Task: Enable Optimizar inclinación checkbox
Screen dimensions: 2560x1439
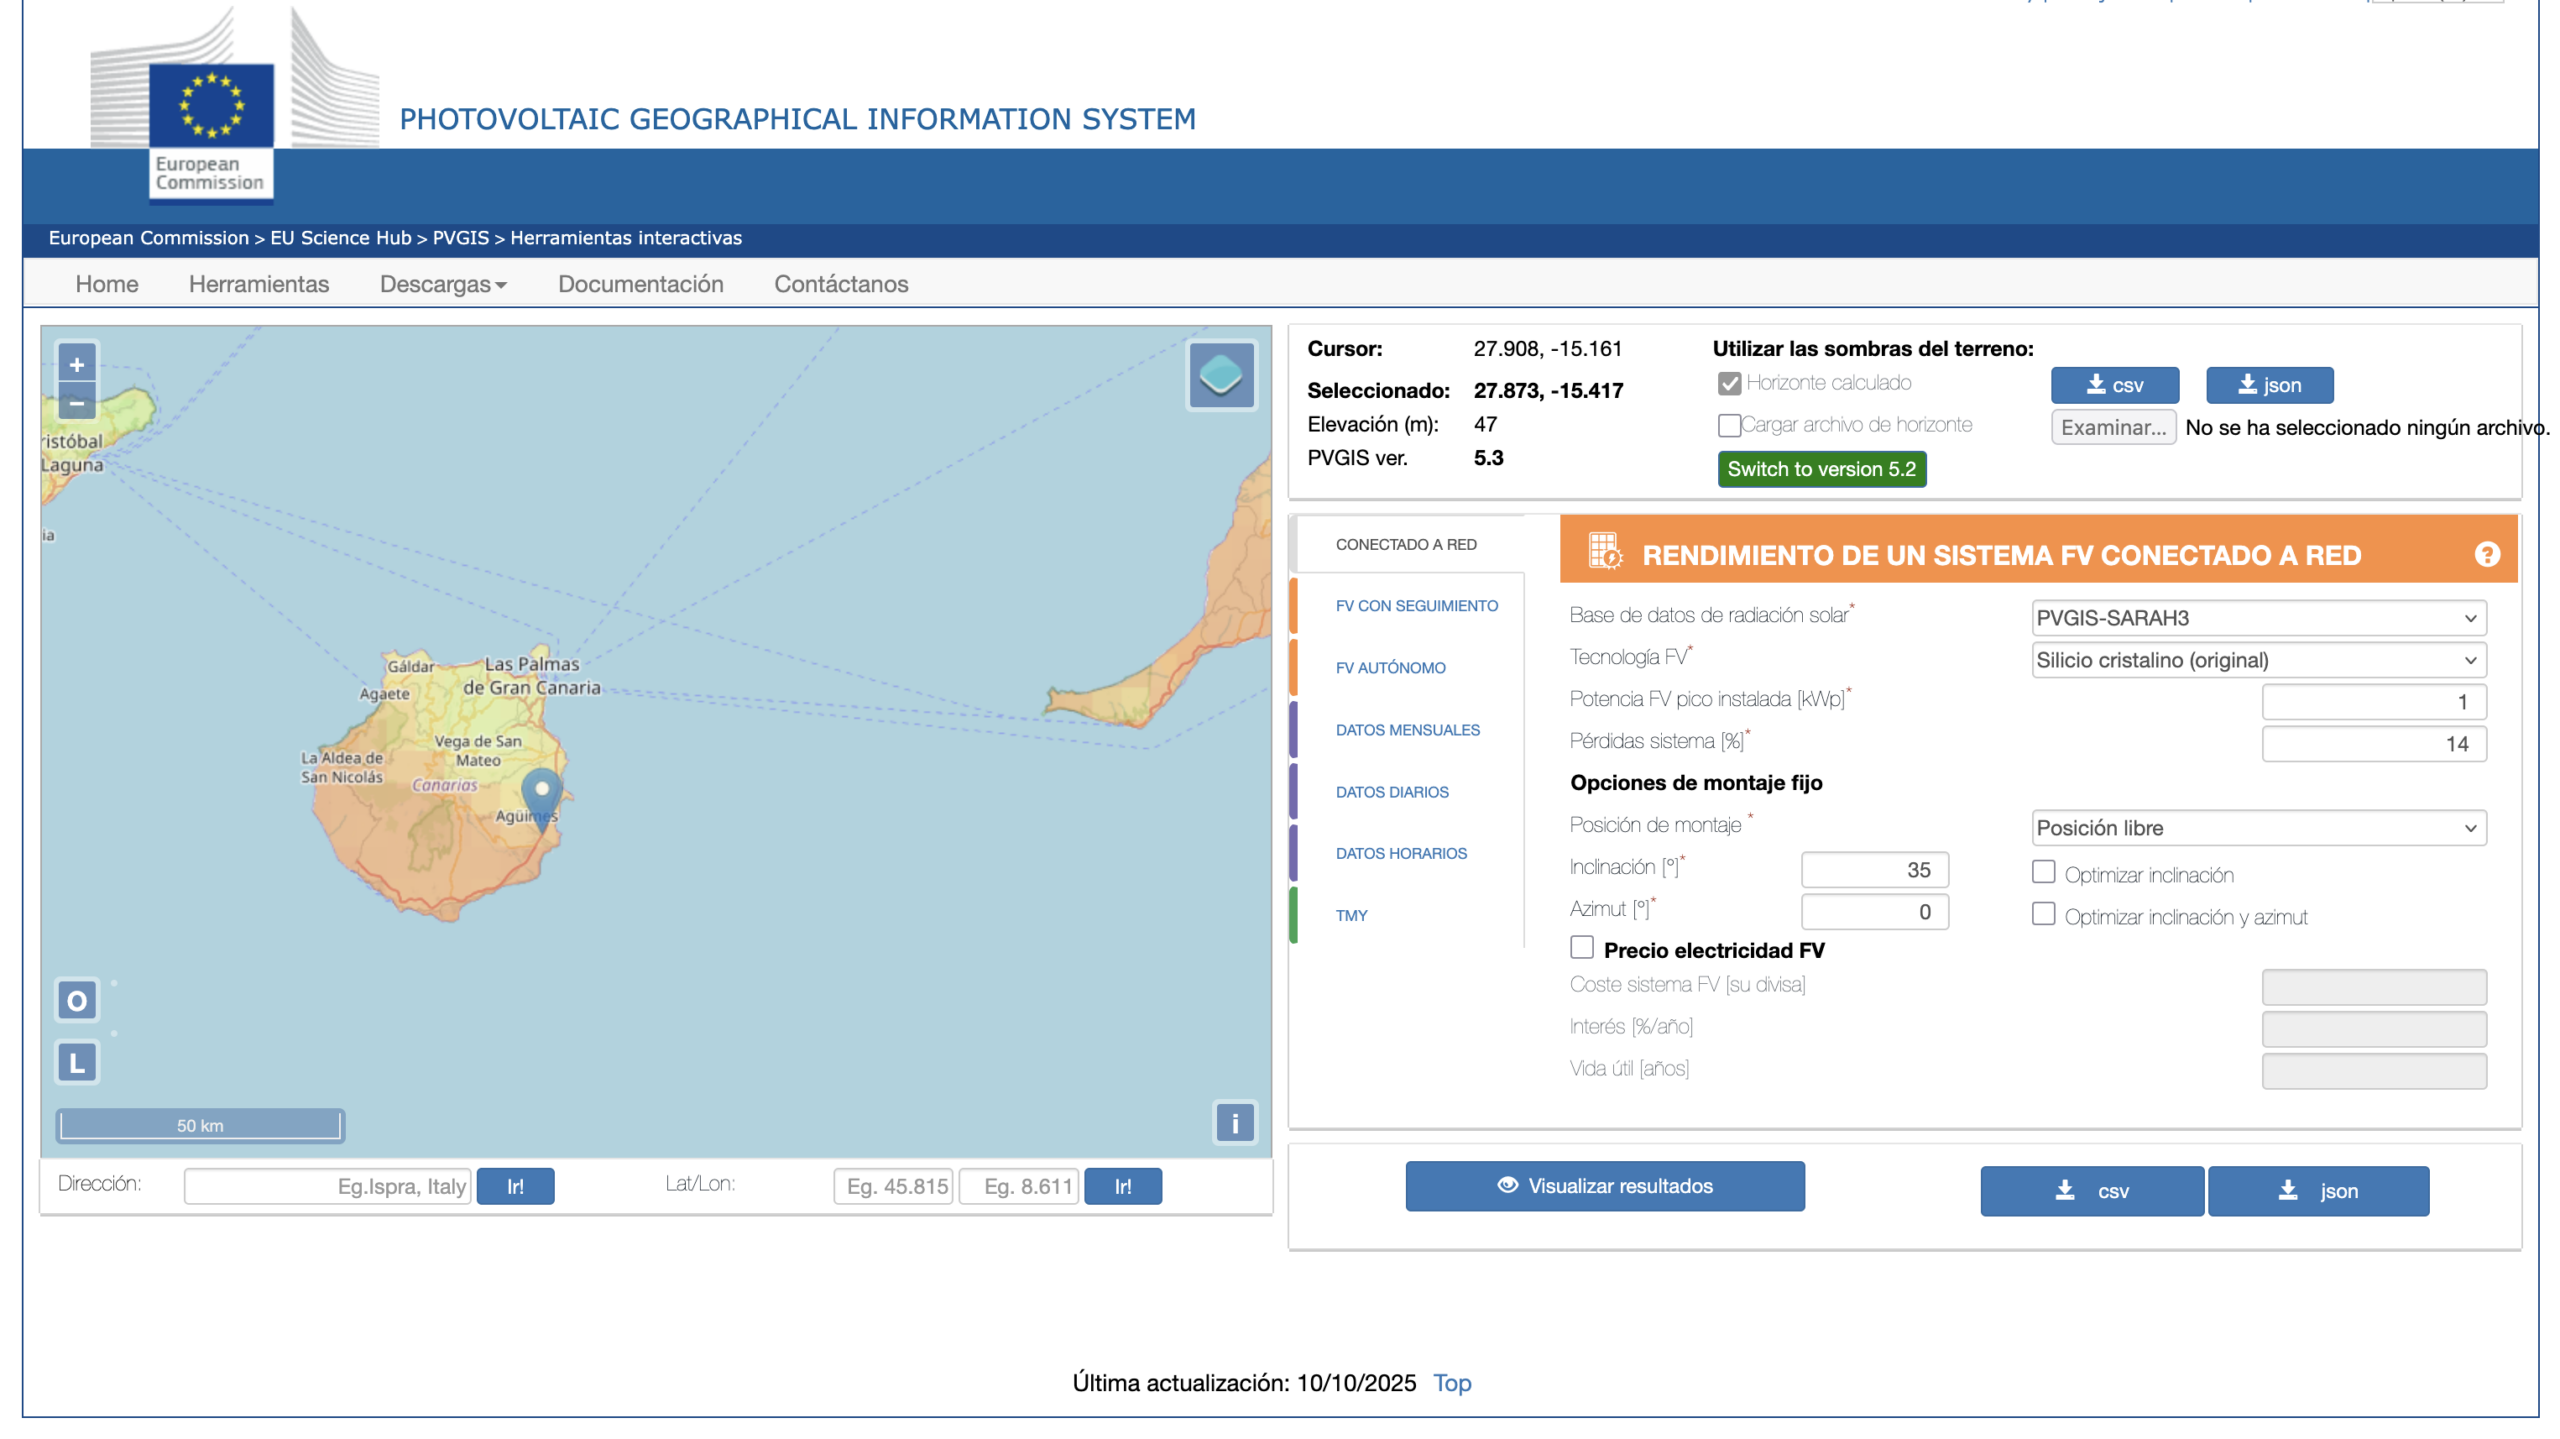Action: point(2042,872)
